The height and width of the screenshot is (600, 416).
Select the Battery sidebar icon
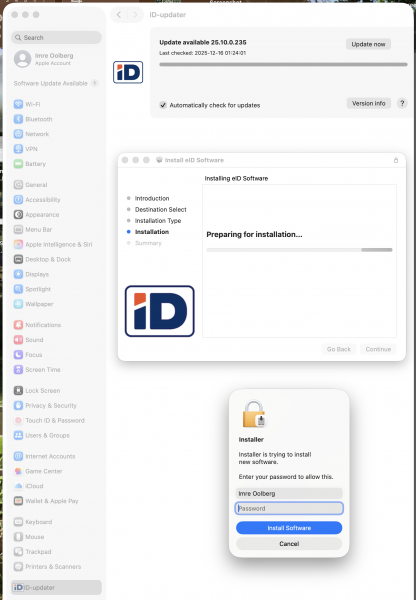pos(18,164)
